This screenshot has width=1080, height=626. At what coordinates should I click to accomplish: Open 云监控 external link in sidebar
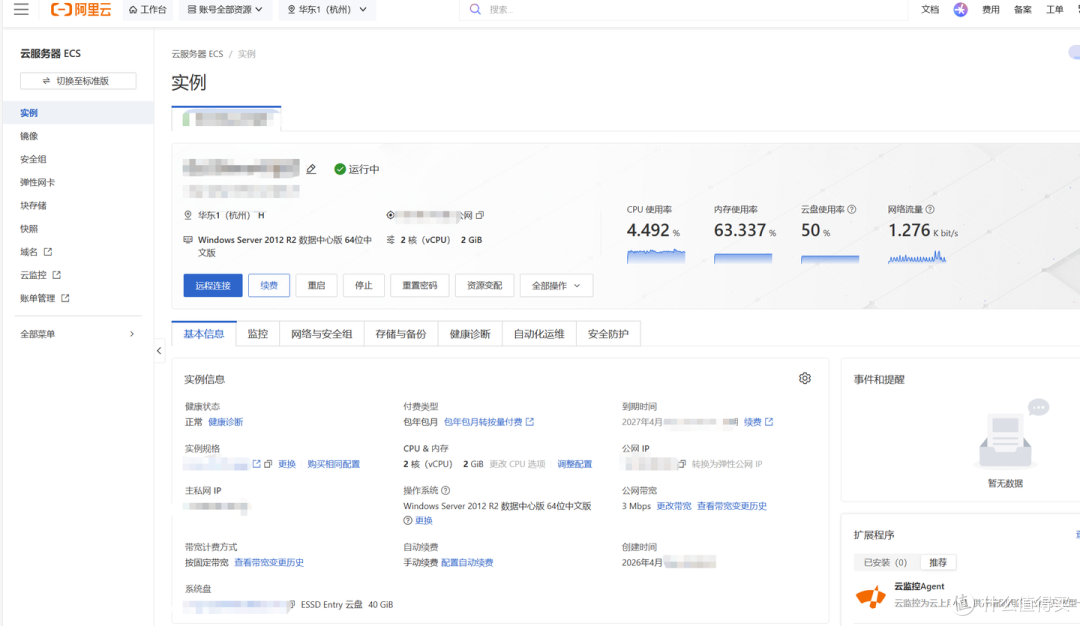point(41,275)
